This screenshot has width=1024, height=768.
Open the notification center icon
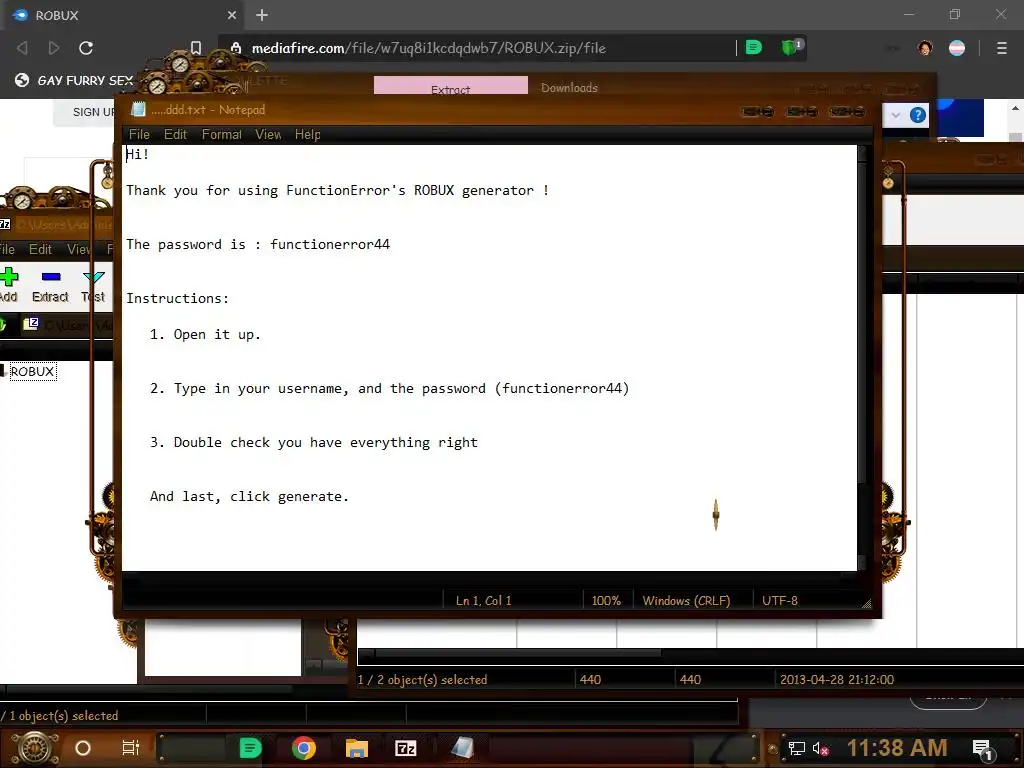coord(982,749)
